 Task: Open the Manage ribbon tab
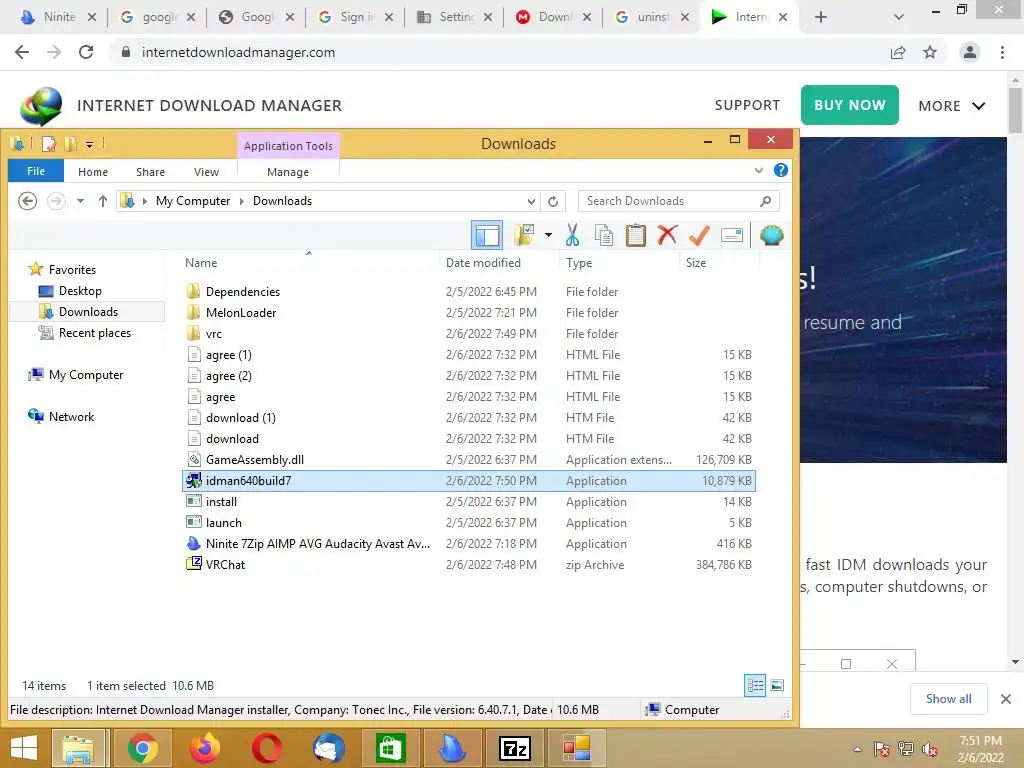click(x=288, y=172)
